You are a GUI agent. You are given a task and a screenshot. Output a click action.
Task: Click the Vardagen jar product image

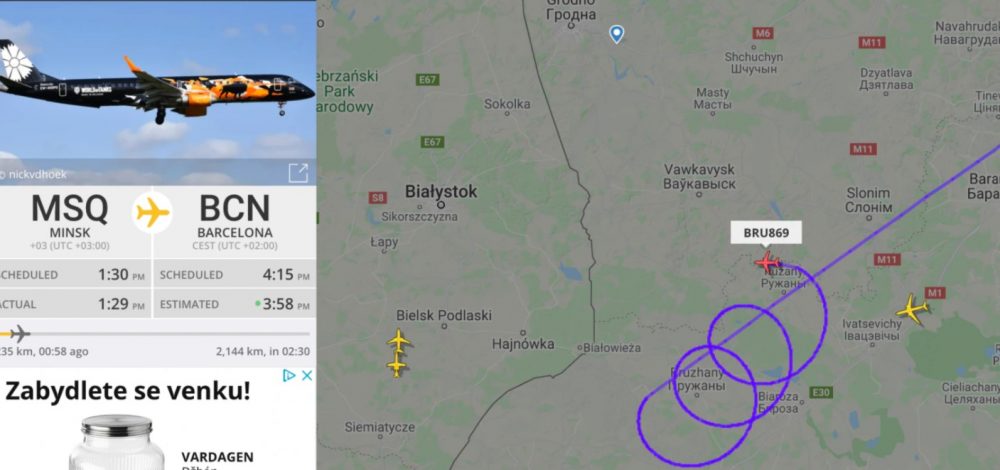pyautogui.click(x=117, y=443)
